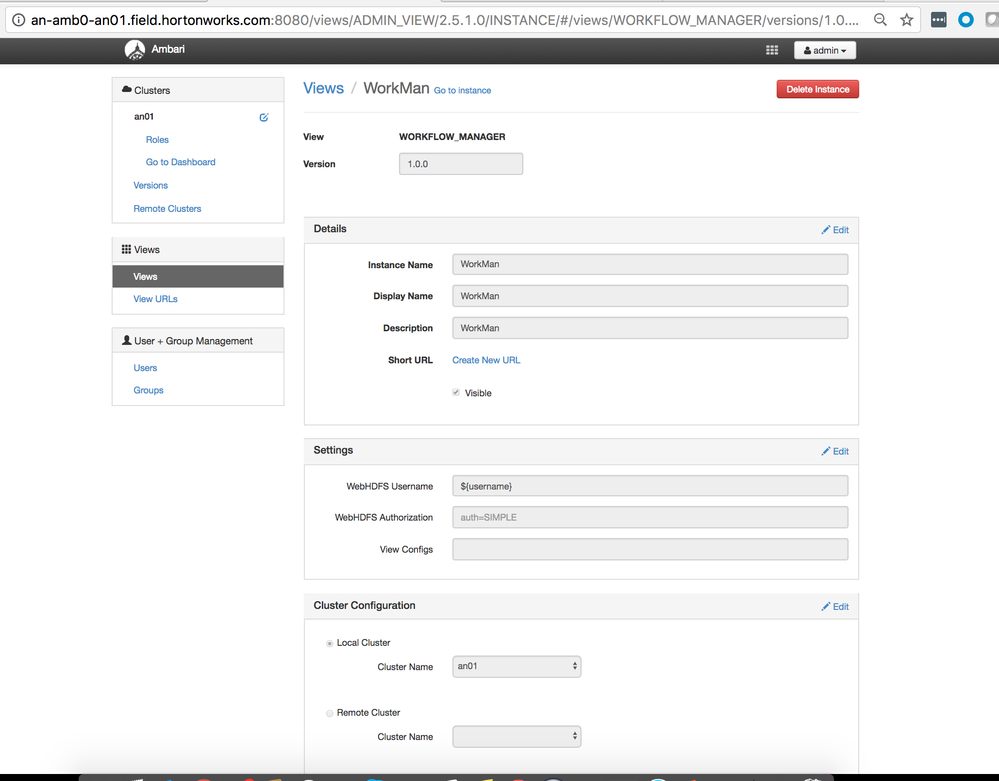The width and height of the screenshot is (999, 781).
Task: Open Roles in the sidebar
Action: [157, 140]
